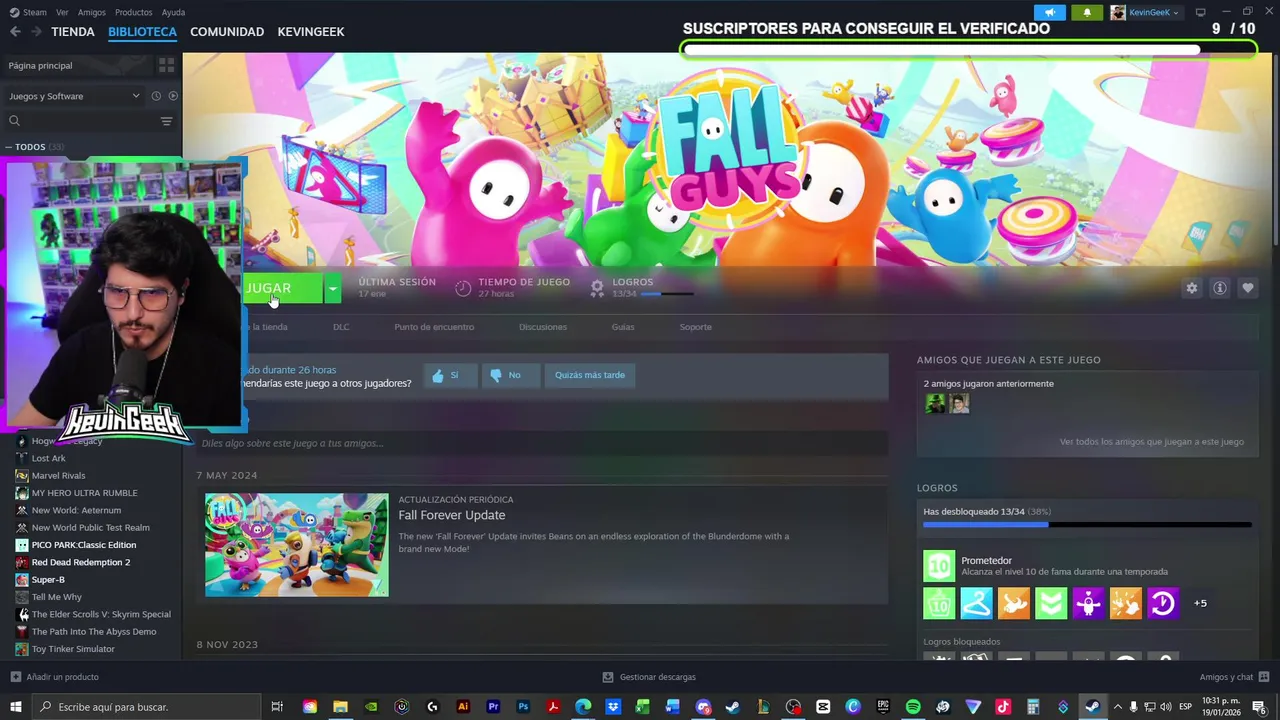Image resolution: width=1280 pixels, height=720 pixels.
Task: Click the announcements megaphone icon
Action: point(1049,12)
